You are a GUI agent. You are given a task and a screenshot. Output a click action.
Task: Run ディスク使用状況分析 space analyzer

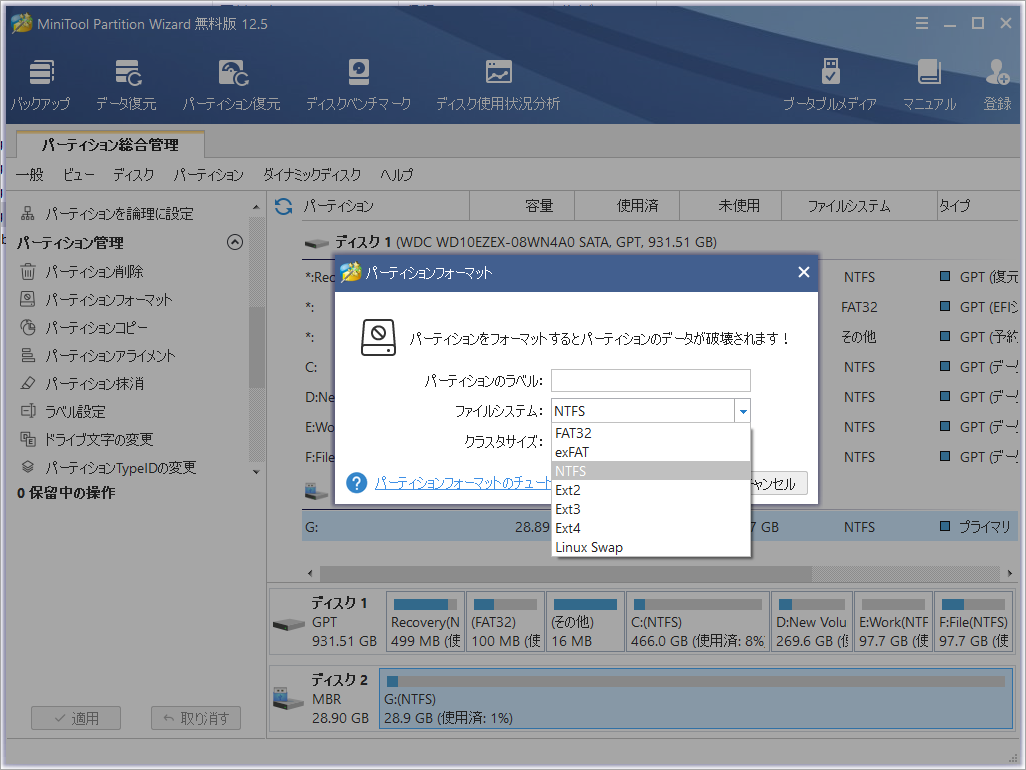tap(498, 80)
